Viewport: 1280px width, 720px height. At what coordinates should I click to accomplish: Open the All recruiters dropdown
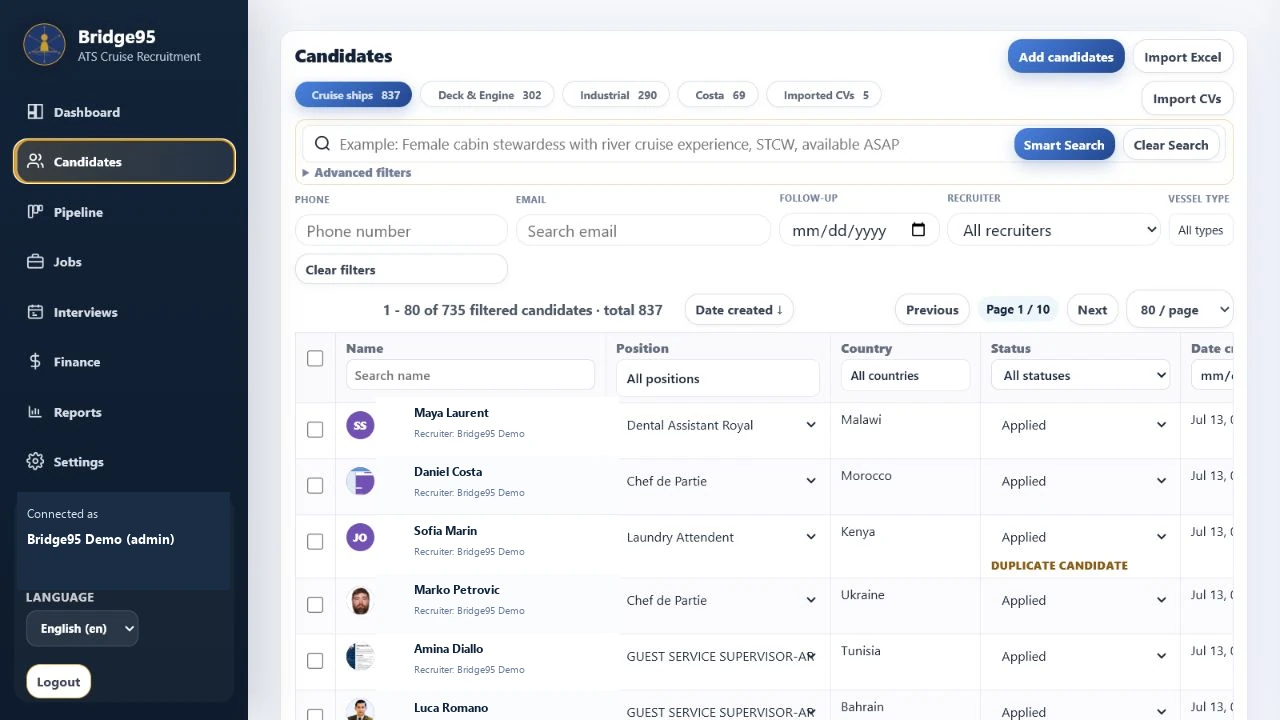point(1053,230)
